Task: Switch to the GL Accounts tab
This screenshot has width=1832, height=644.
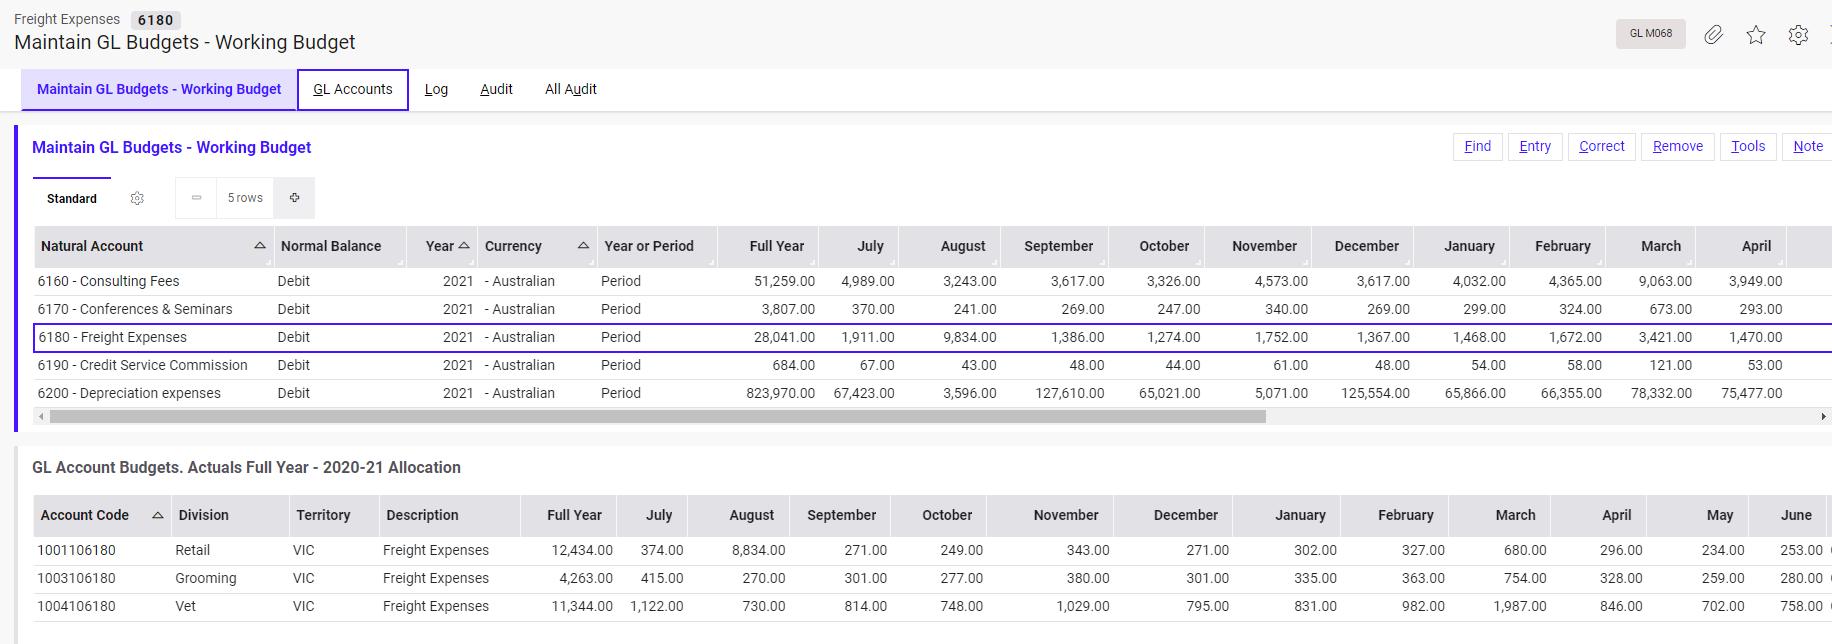Action: 353,89
